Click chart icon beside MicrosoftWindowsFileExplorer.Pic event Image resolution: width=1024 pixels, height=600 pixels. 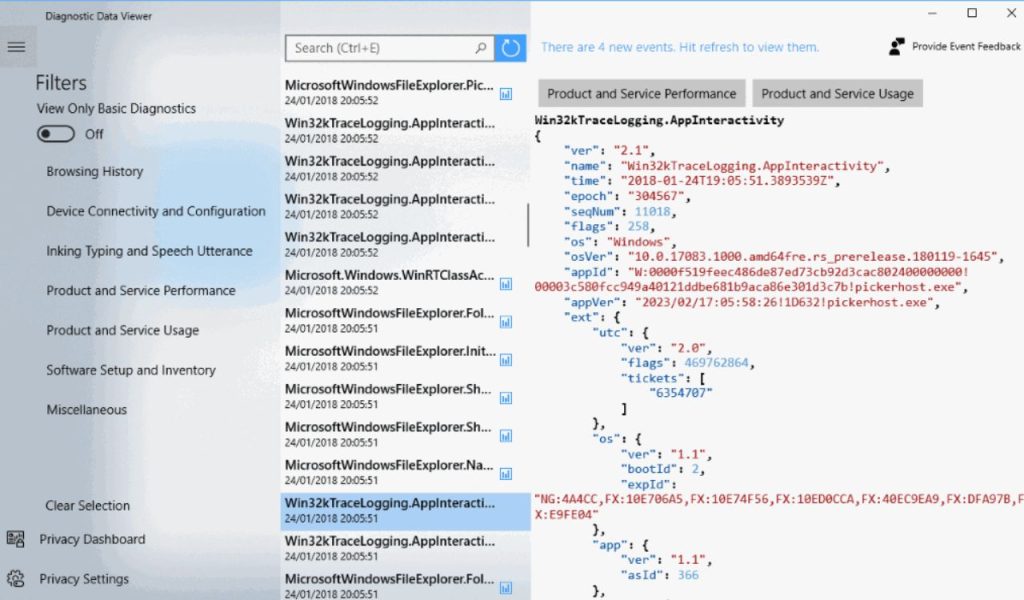point(506,93)
